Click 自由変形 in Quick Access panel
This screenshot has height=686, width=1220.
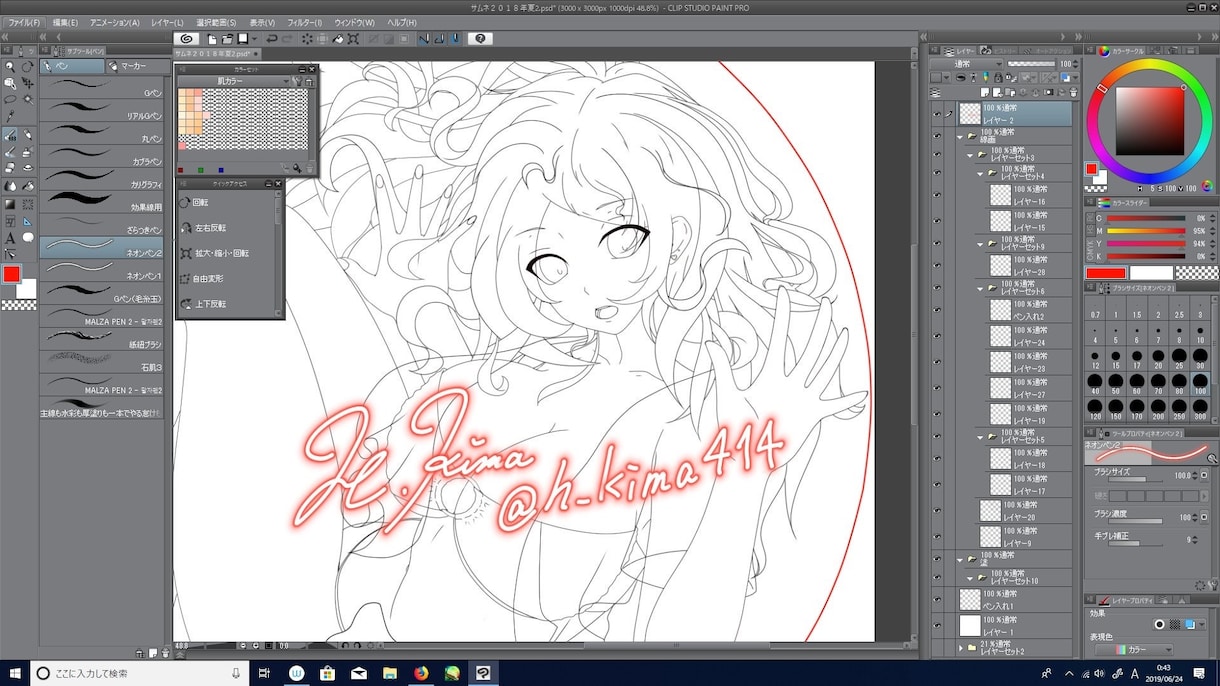[x=208, y=279]
